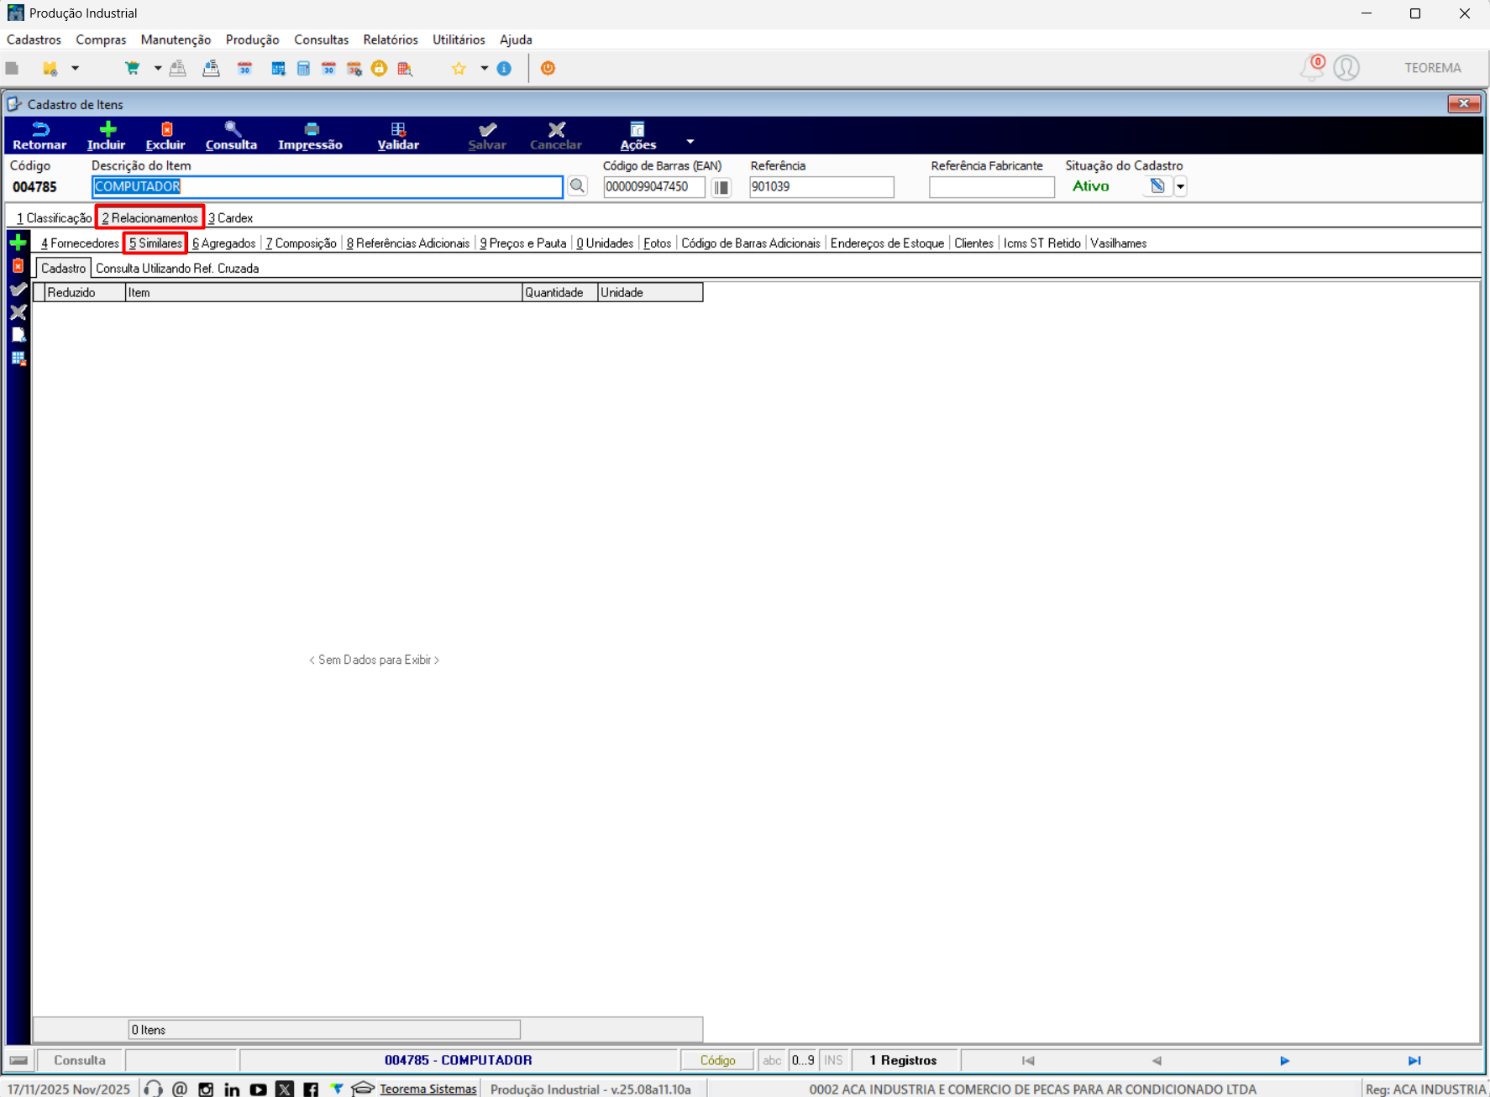Select the 5 Similares sub-tab
The width and height of the screenshot is (1490, 1097).
coord(155,243)
